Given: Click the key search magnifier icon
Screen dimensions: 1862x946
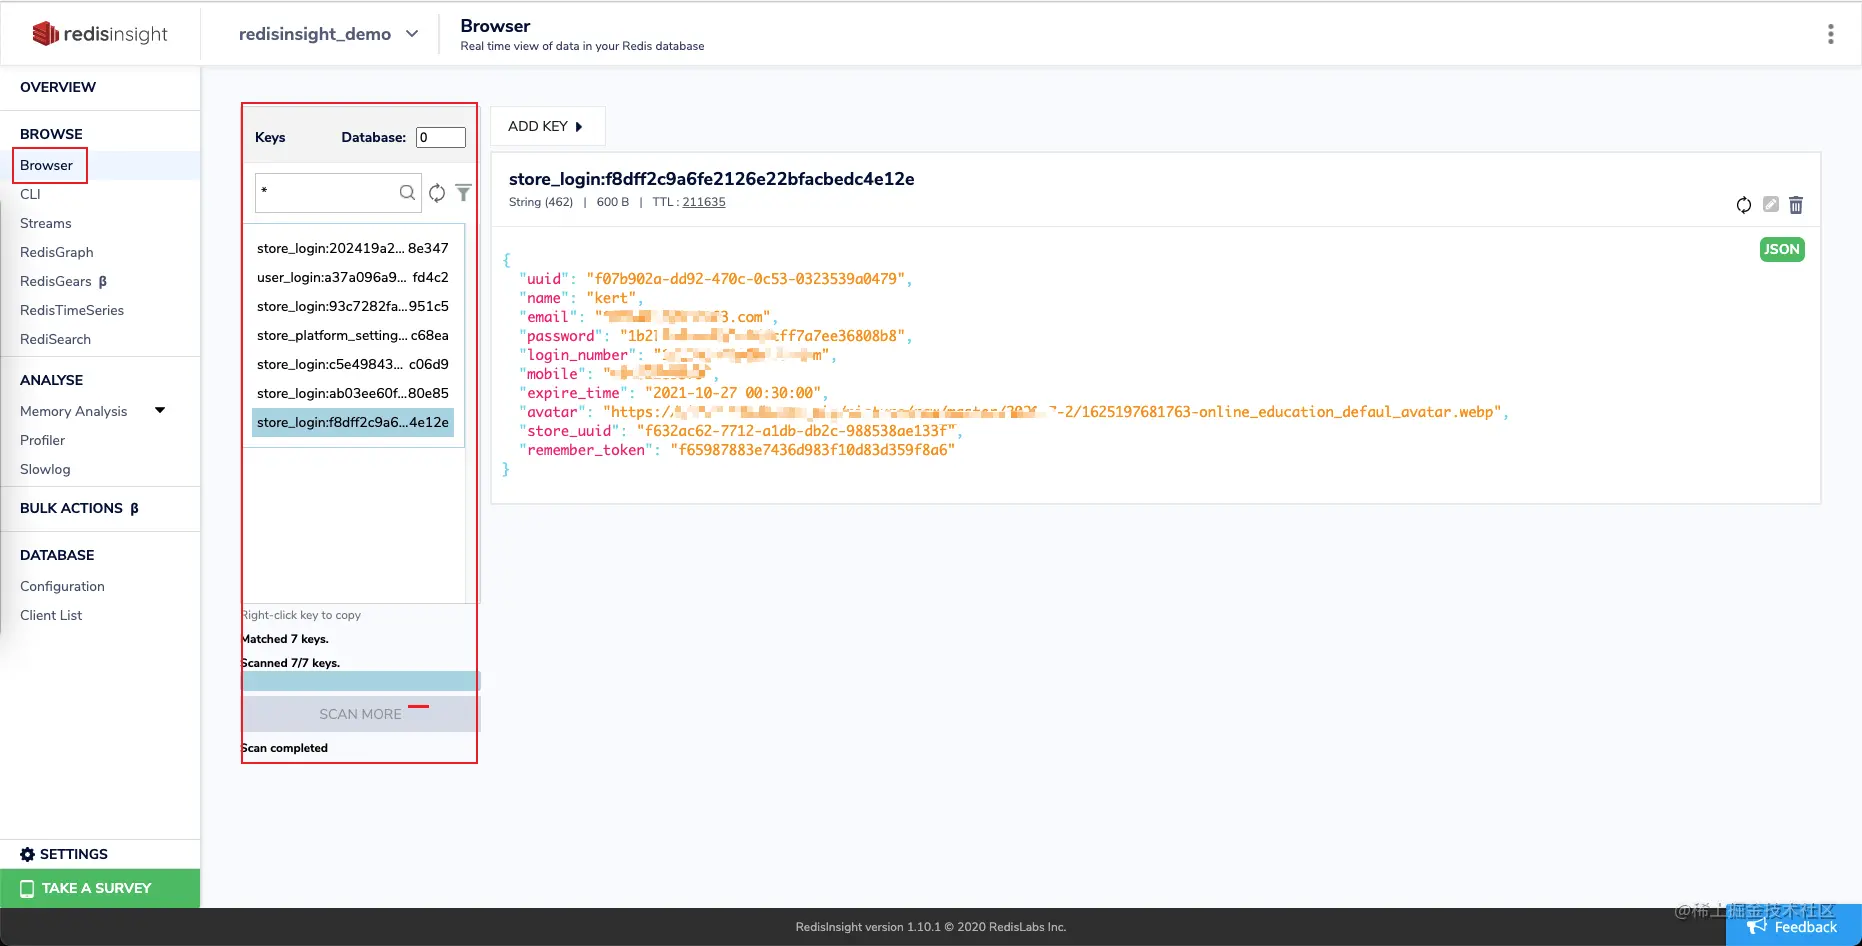Looking at the screenshot, I should pos(407,193).
